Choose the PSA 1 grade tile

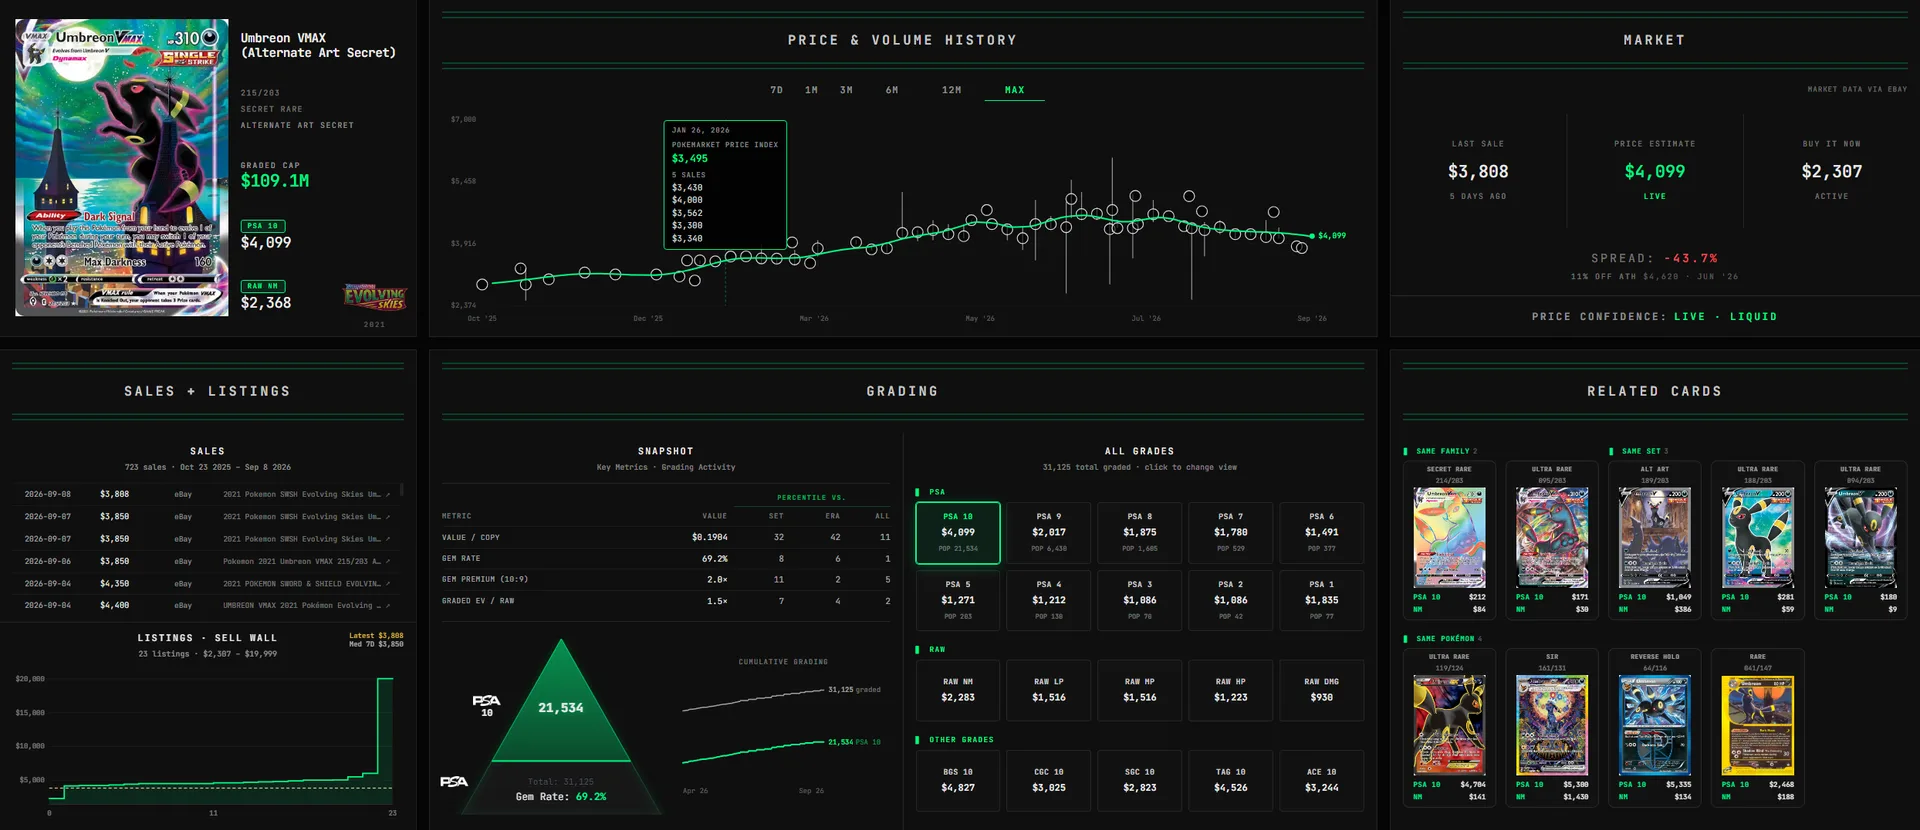point(1322,600)
